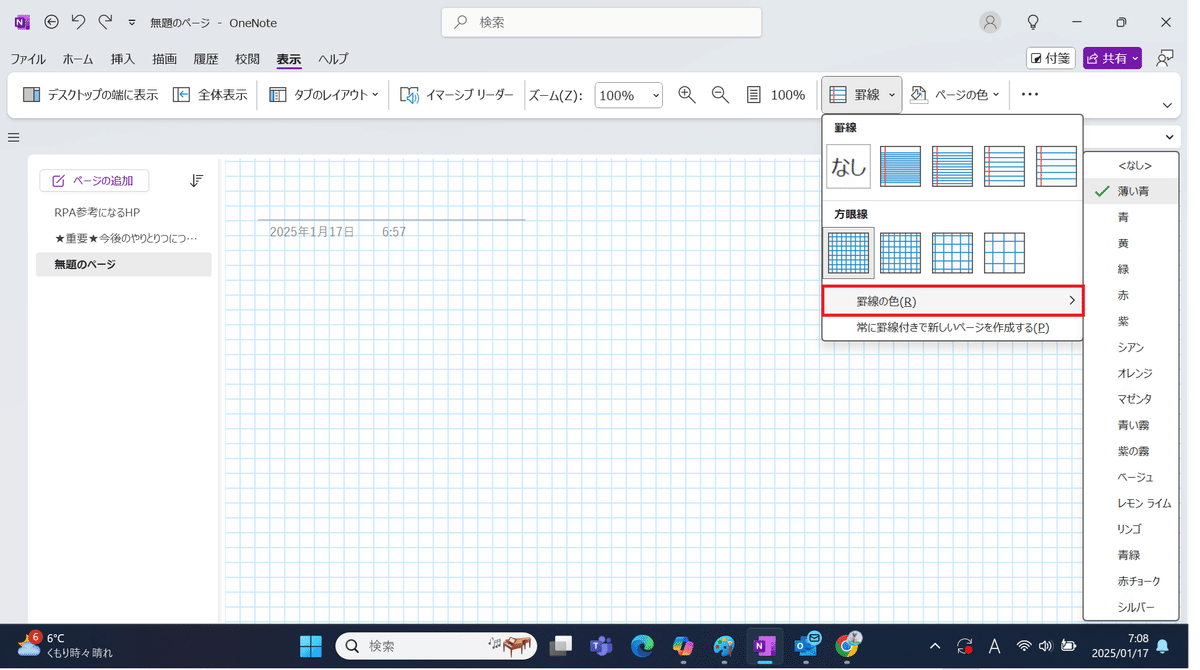Image resolution: width=1200 pixels, height=670 pixels.
Task: Switch to the 描画 ribbon tab
Action: [x=164, y=59]
